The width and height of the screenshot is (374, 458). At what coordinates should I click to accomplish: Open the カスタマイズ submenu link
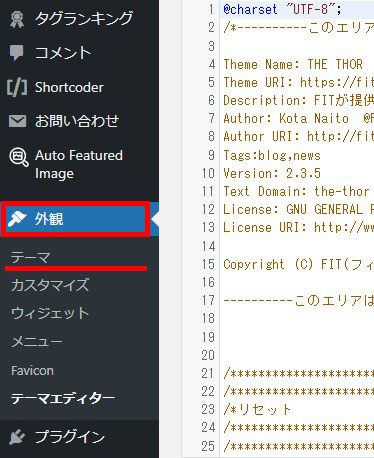click(50, 285)
